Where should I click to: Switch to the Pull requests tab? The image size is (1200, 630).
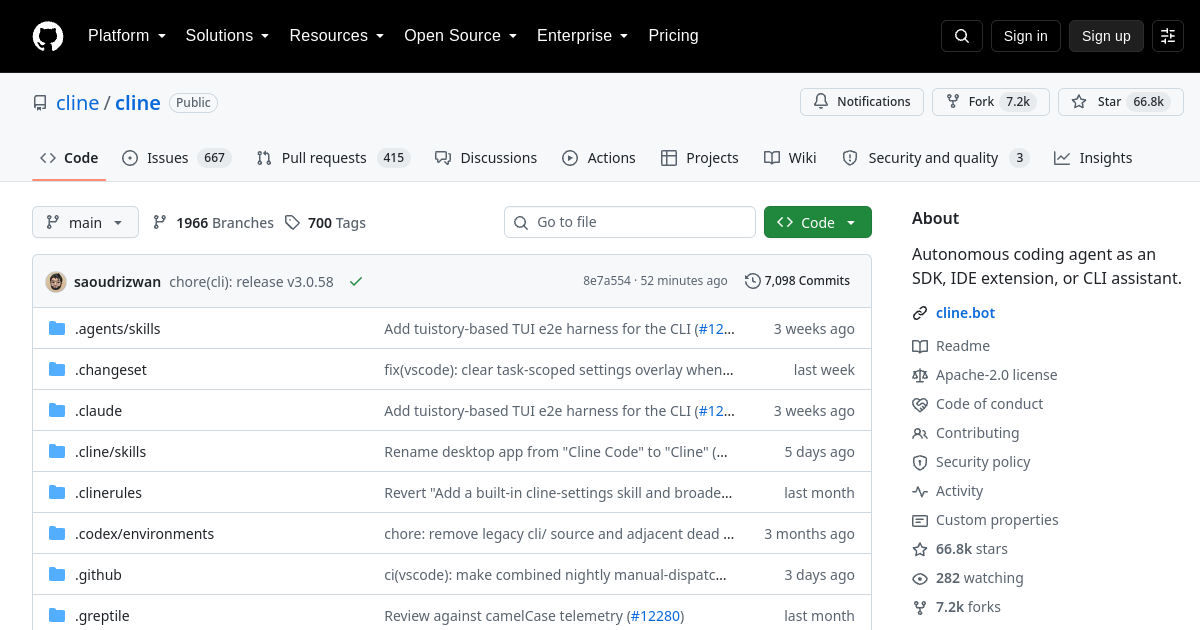tap(333, 158)
